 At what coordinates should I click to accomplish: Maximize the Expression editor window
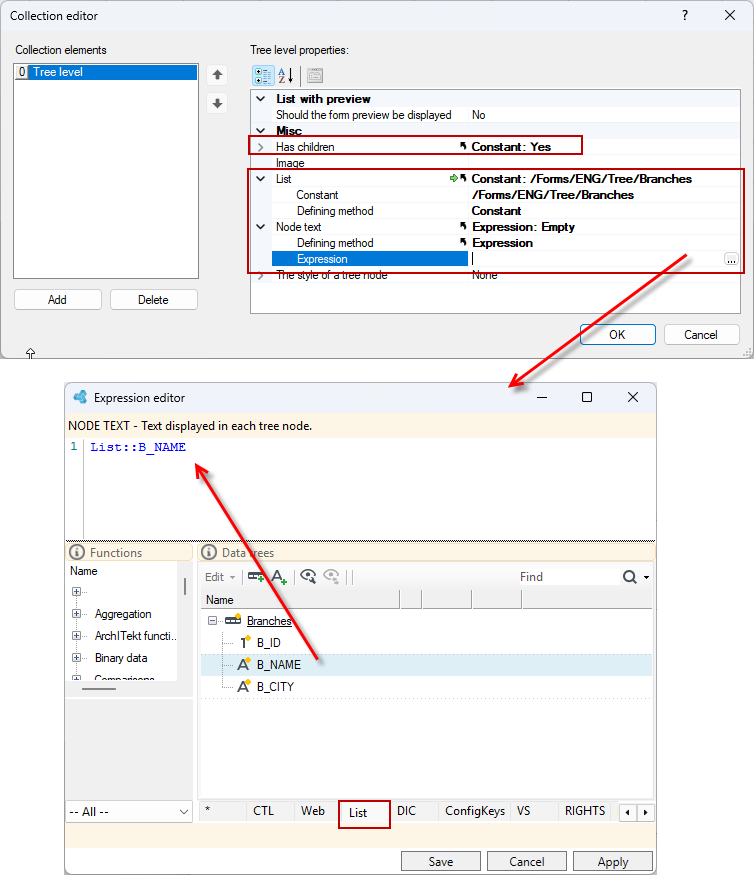pos(586,397)
